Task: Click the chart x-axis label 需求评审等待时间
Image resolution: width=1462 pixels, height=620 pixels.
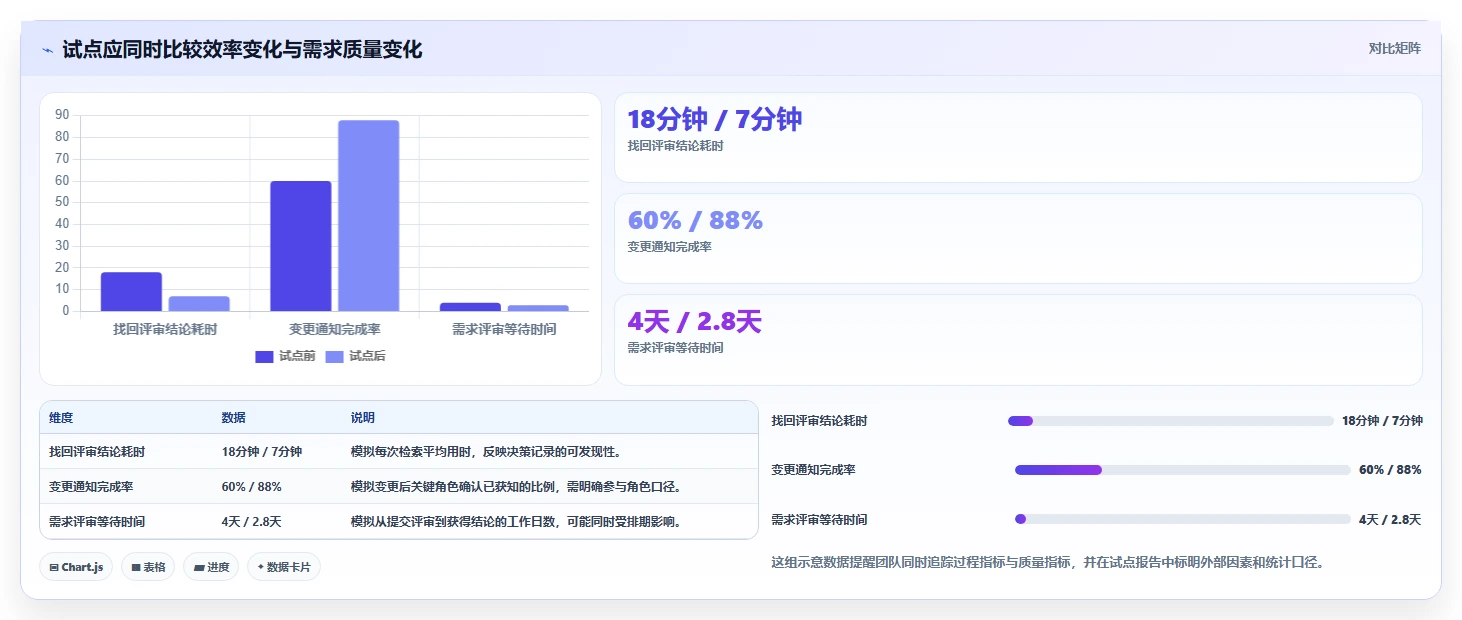Action: 504,329
